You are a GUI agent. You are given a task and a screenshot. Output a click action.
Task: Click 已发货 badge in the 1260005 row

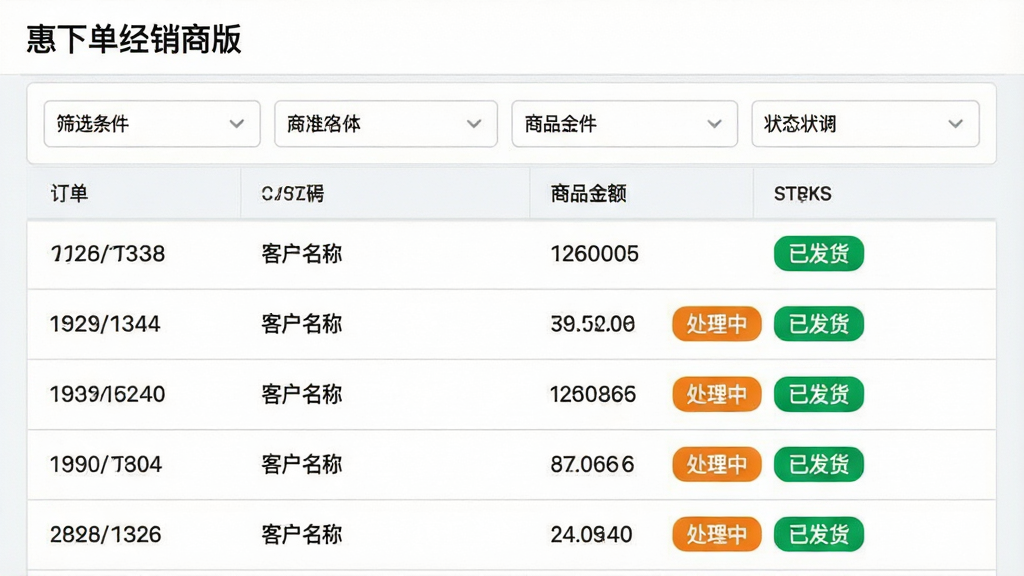pos(819,253)
